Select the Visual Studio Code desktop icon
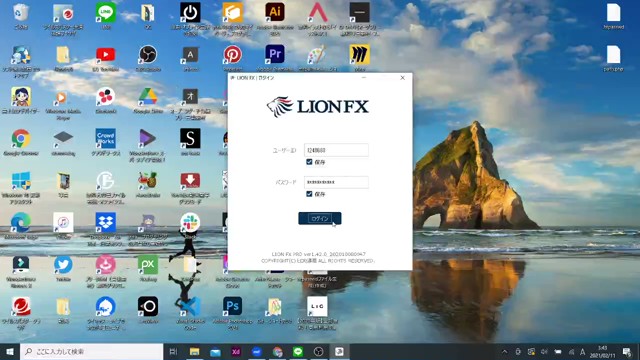This screenshot has height=360, width=640. coord(190,313)
